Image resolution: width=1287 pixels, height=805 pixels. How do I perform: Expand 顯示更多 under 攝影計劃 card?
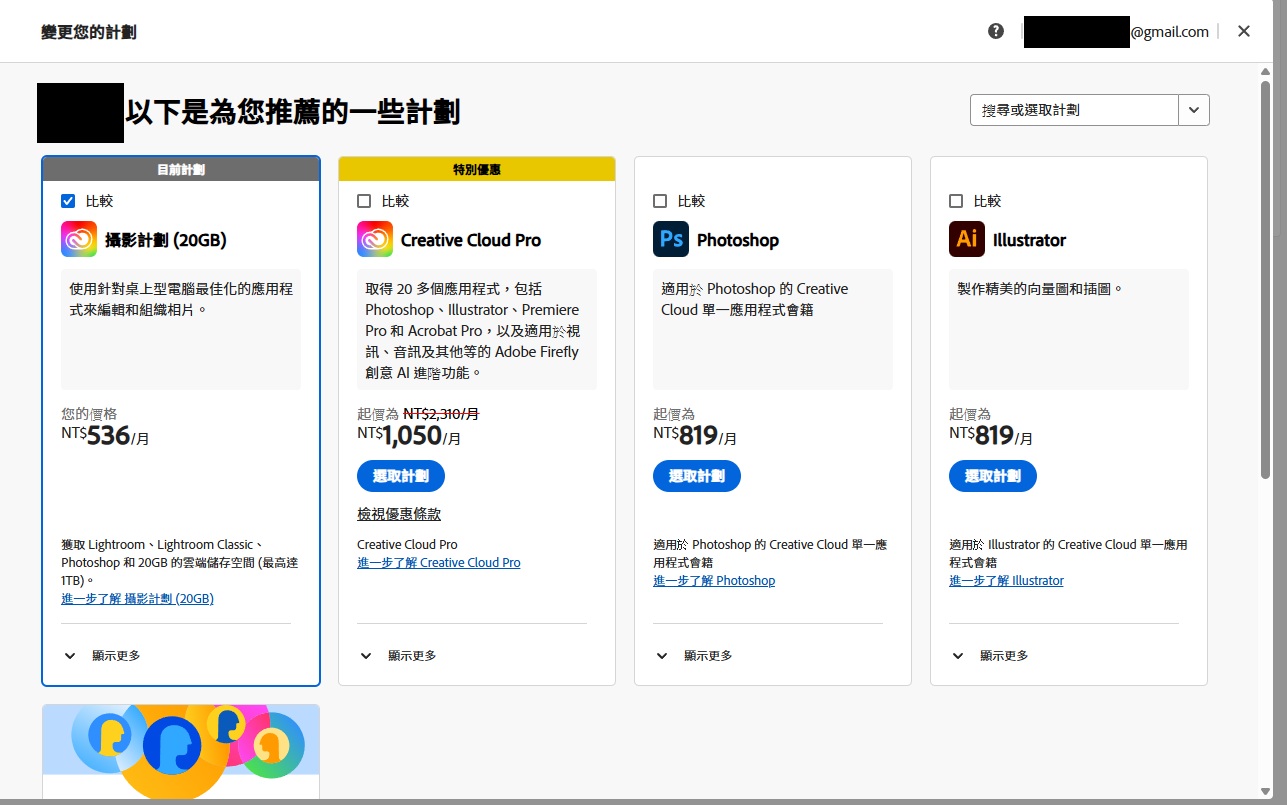coord(101,656)
